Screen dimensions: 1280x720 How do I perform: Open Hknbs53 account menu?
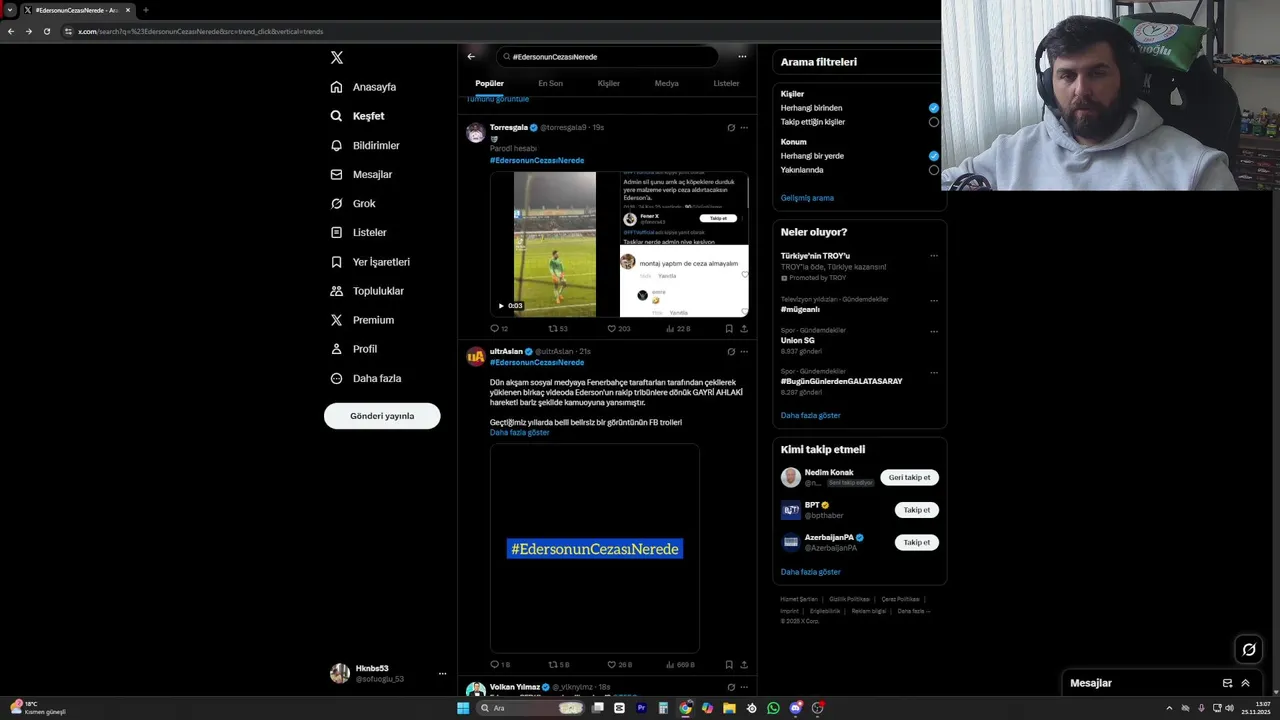coord(442,674)
